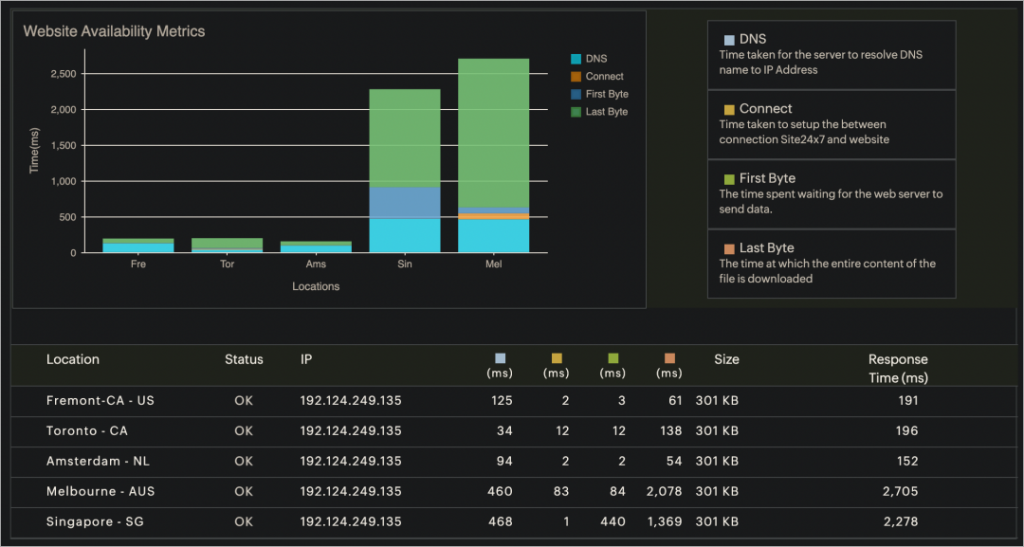
Task: Click the Mel stacked bar in chart
Action: [x=493, y=155]
